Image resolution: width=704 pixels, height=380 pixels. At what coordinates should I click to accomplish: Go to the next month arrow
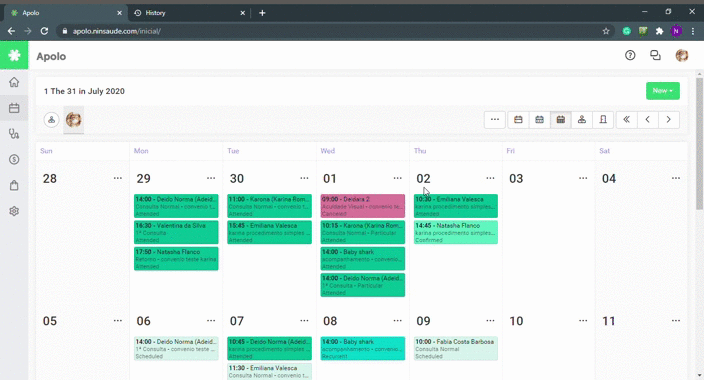tap(669, 119)
